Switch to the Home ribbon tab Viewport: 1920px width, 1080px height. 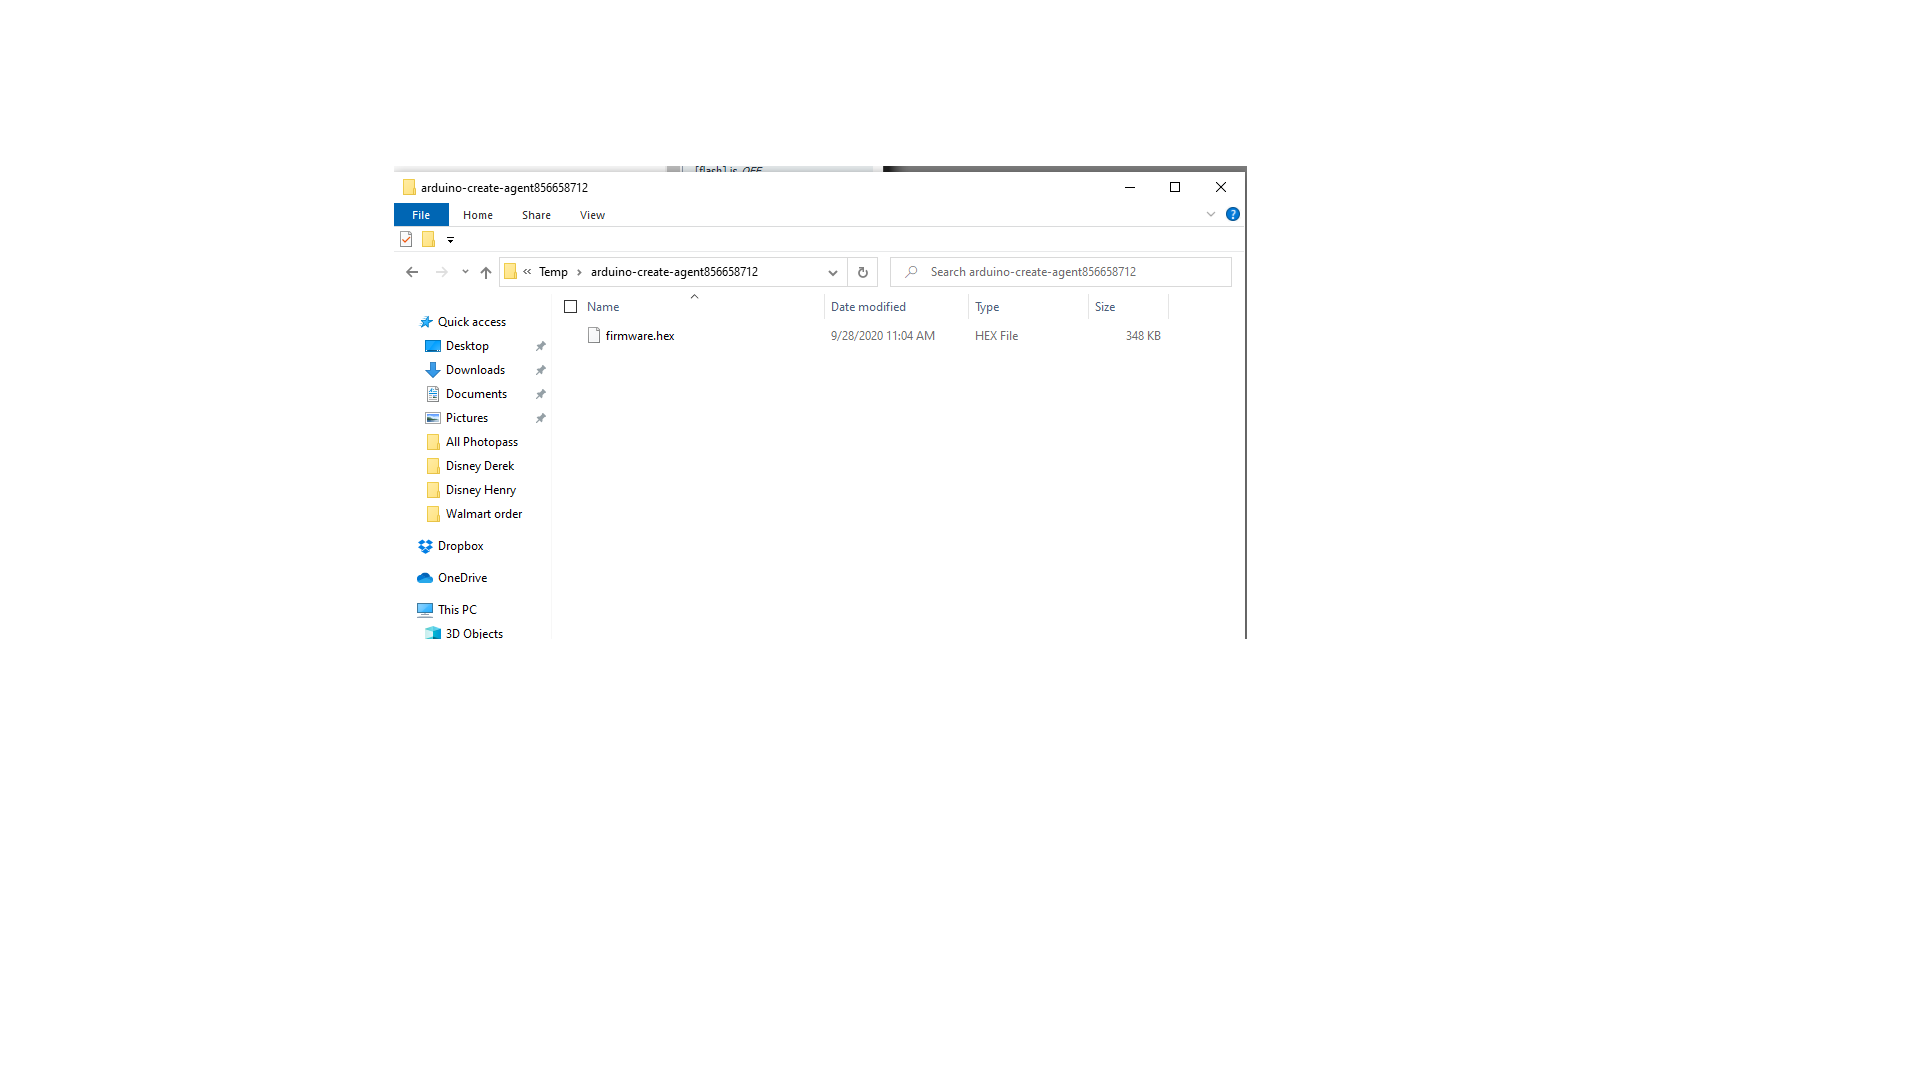coord(478,215)
